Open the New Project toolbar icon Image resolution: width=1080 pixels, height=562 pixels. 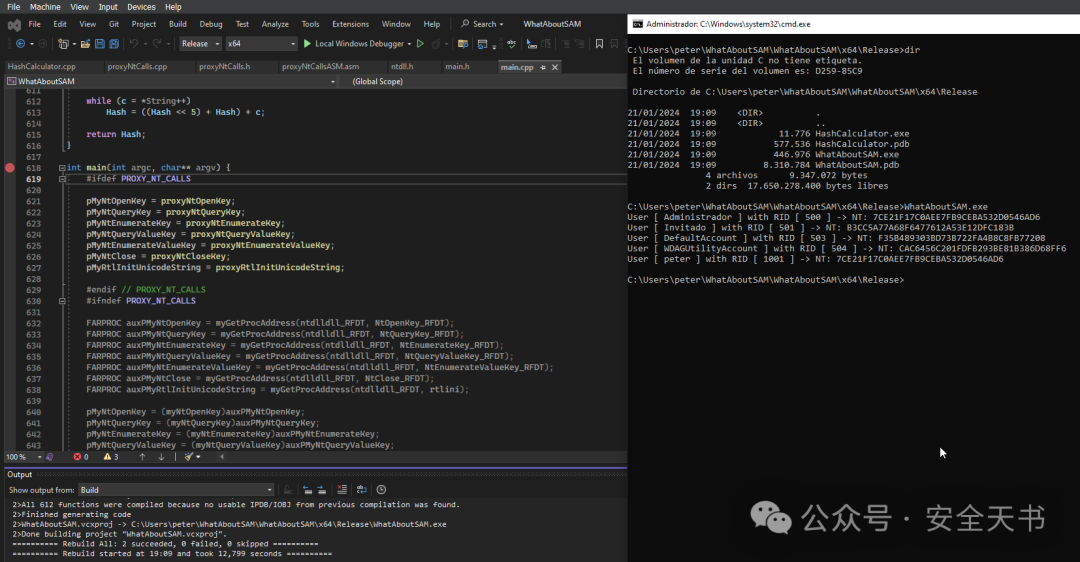63,43
